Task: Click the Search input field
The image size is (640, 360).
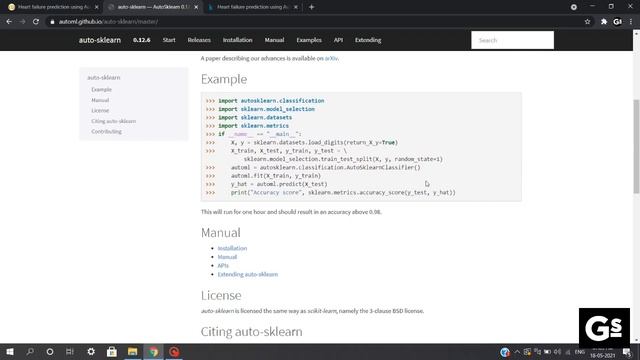Action: (512, 40)
